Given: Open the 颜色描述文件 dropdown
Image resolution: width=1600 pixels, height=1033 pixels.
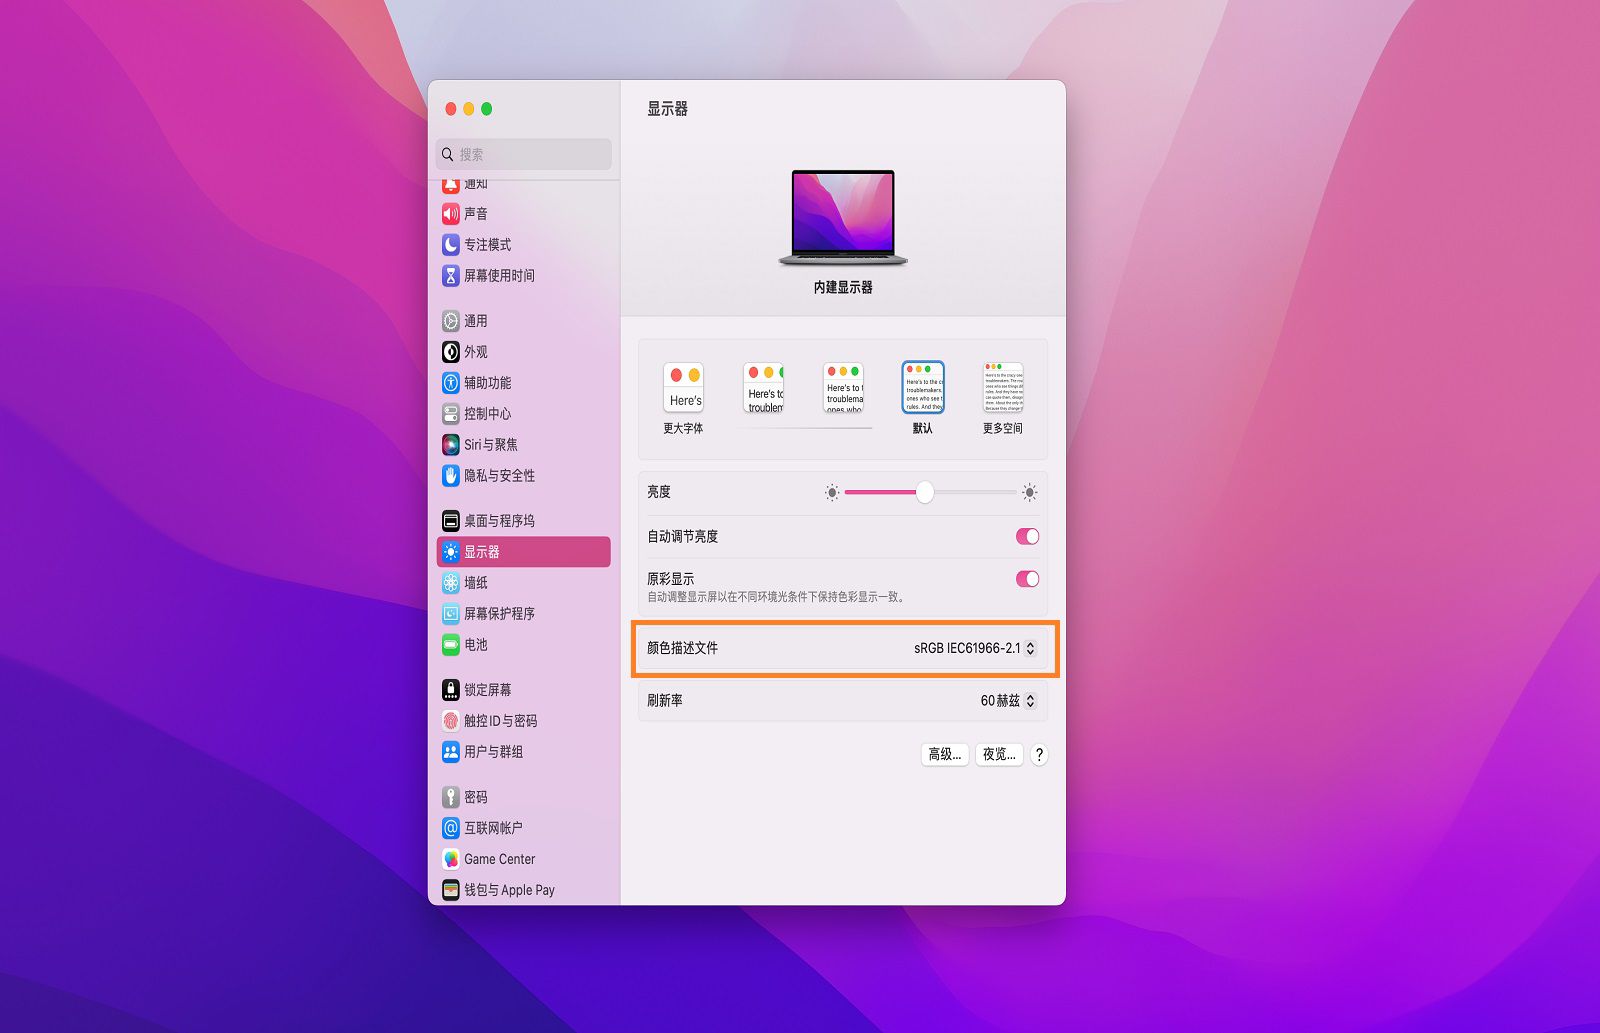Looking at the screenshot, I should click(974, 649).
